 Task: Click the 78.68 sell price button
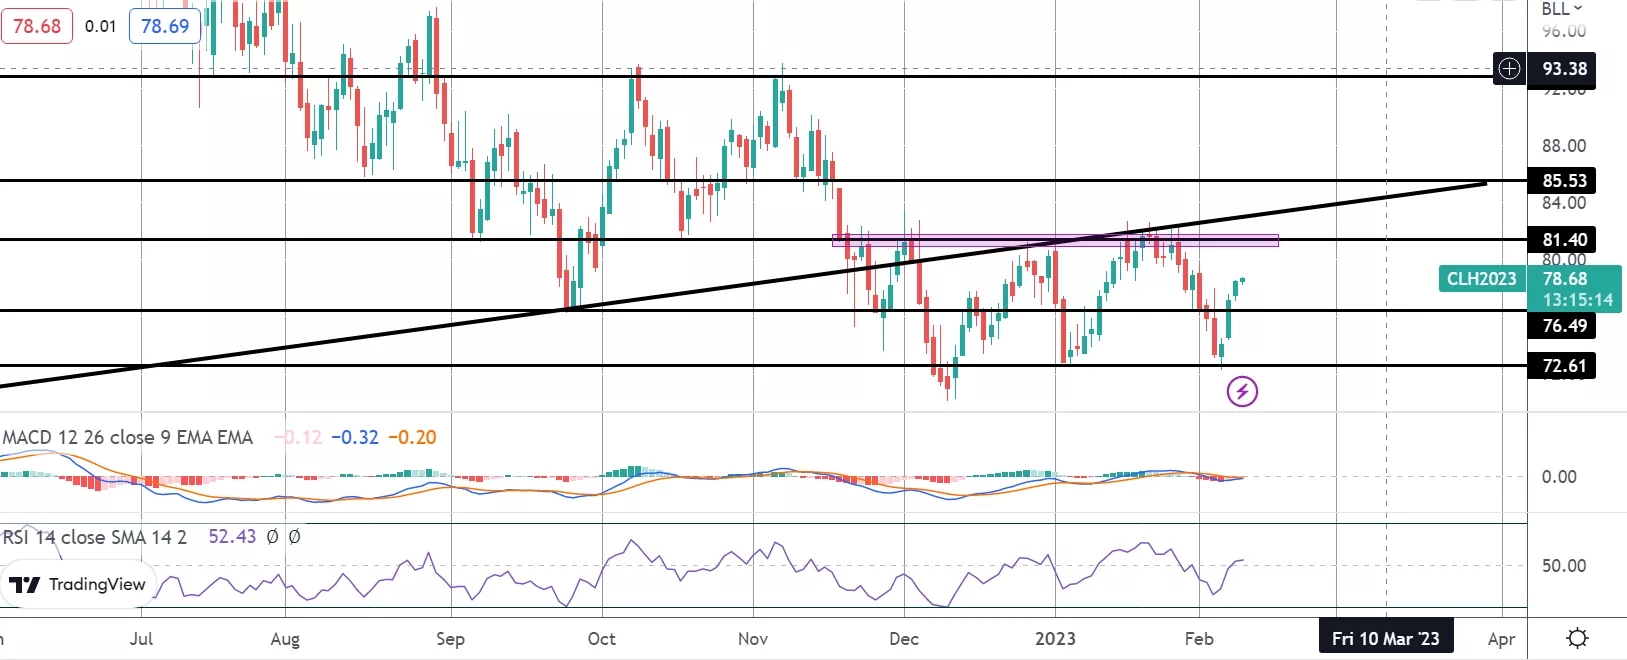point(37,26)
